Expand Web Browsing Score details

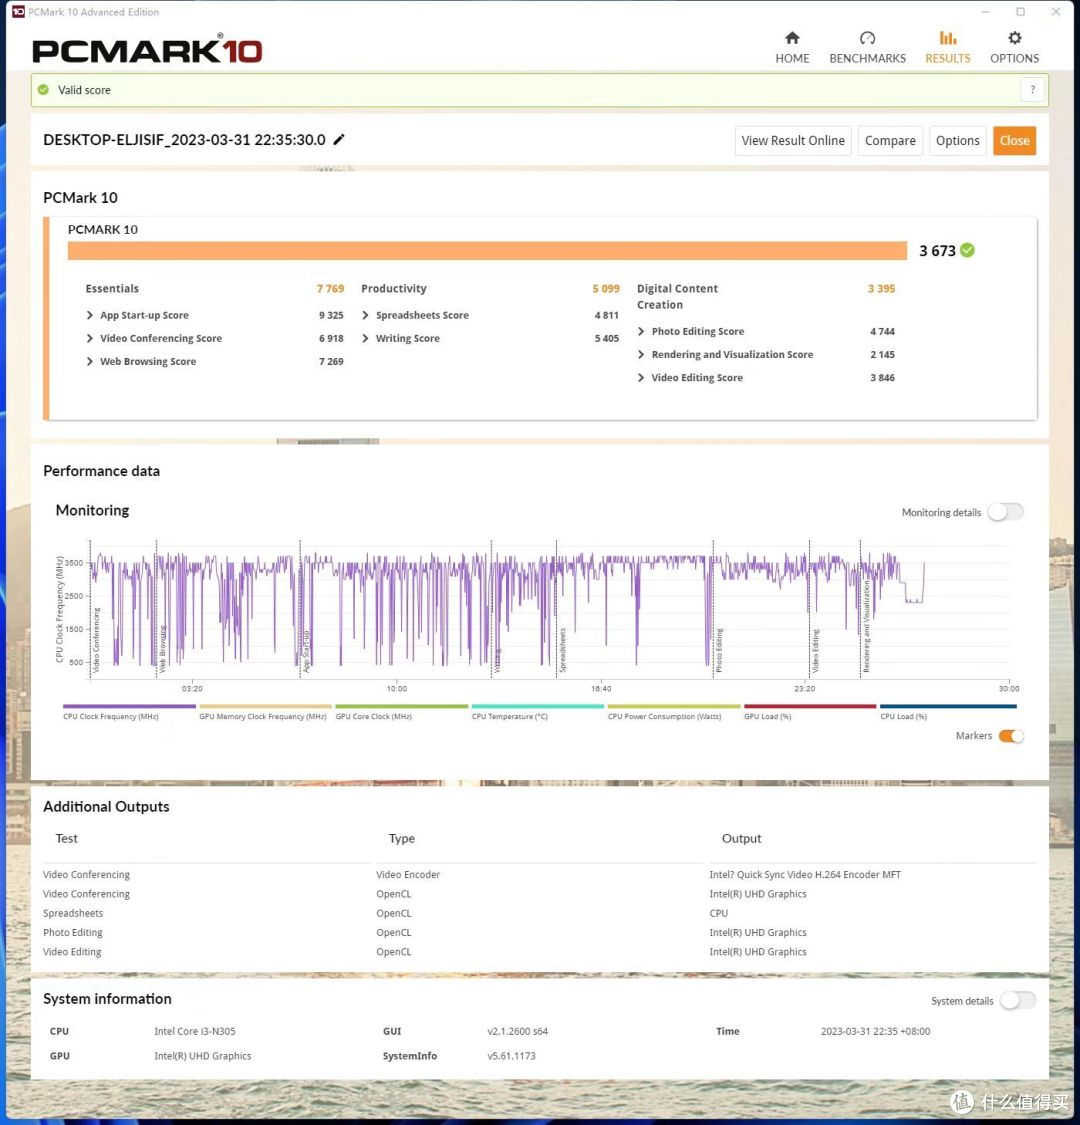pos(90,361)
